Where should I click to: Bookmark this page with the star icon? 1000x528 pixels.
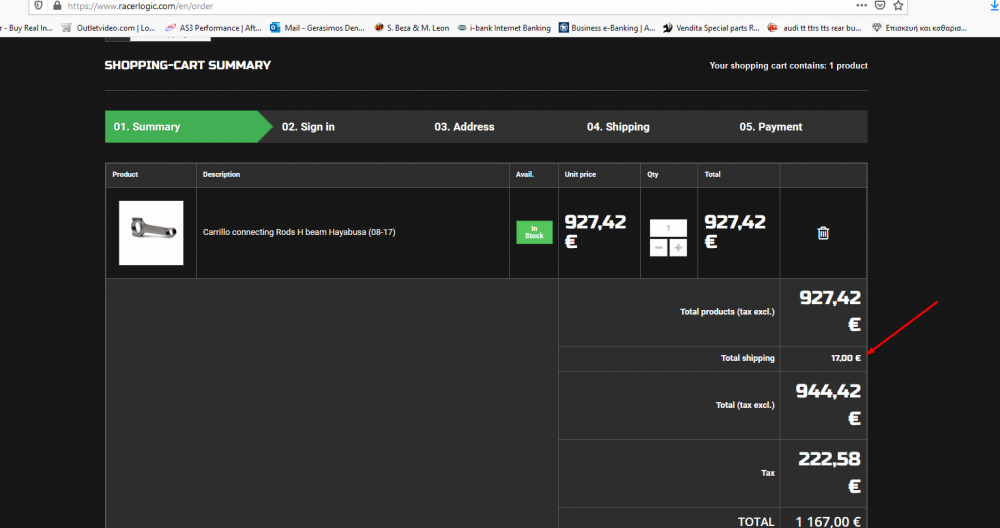point(898,5)
